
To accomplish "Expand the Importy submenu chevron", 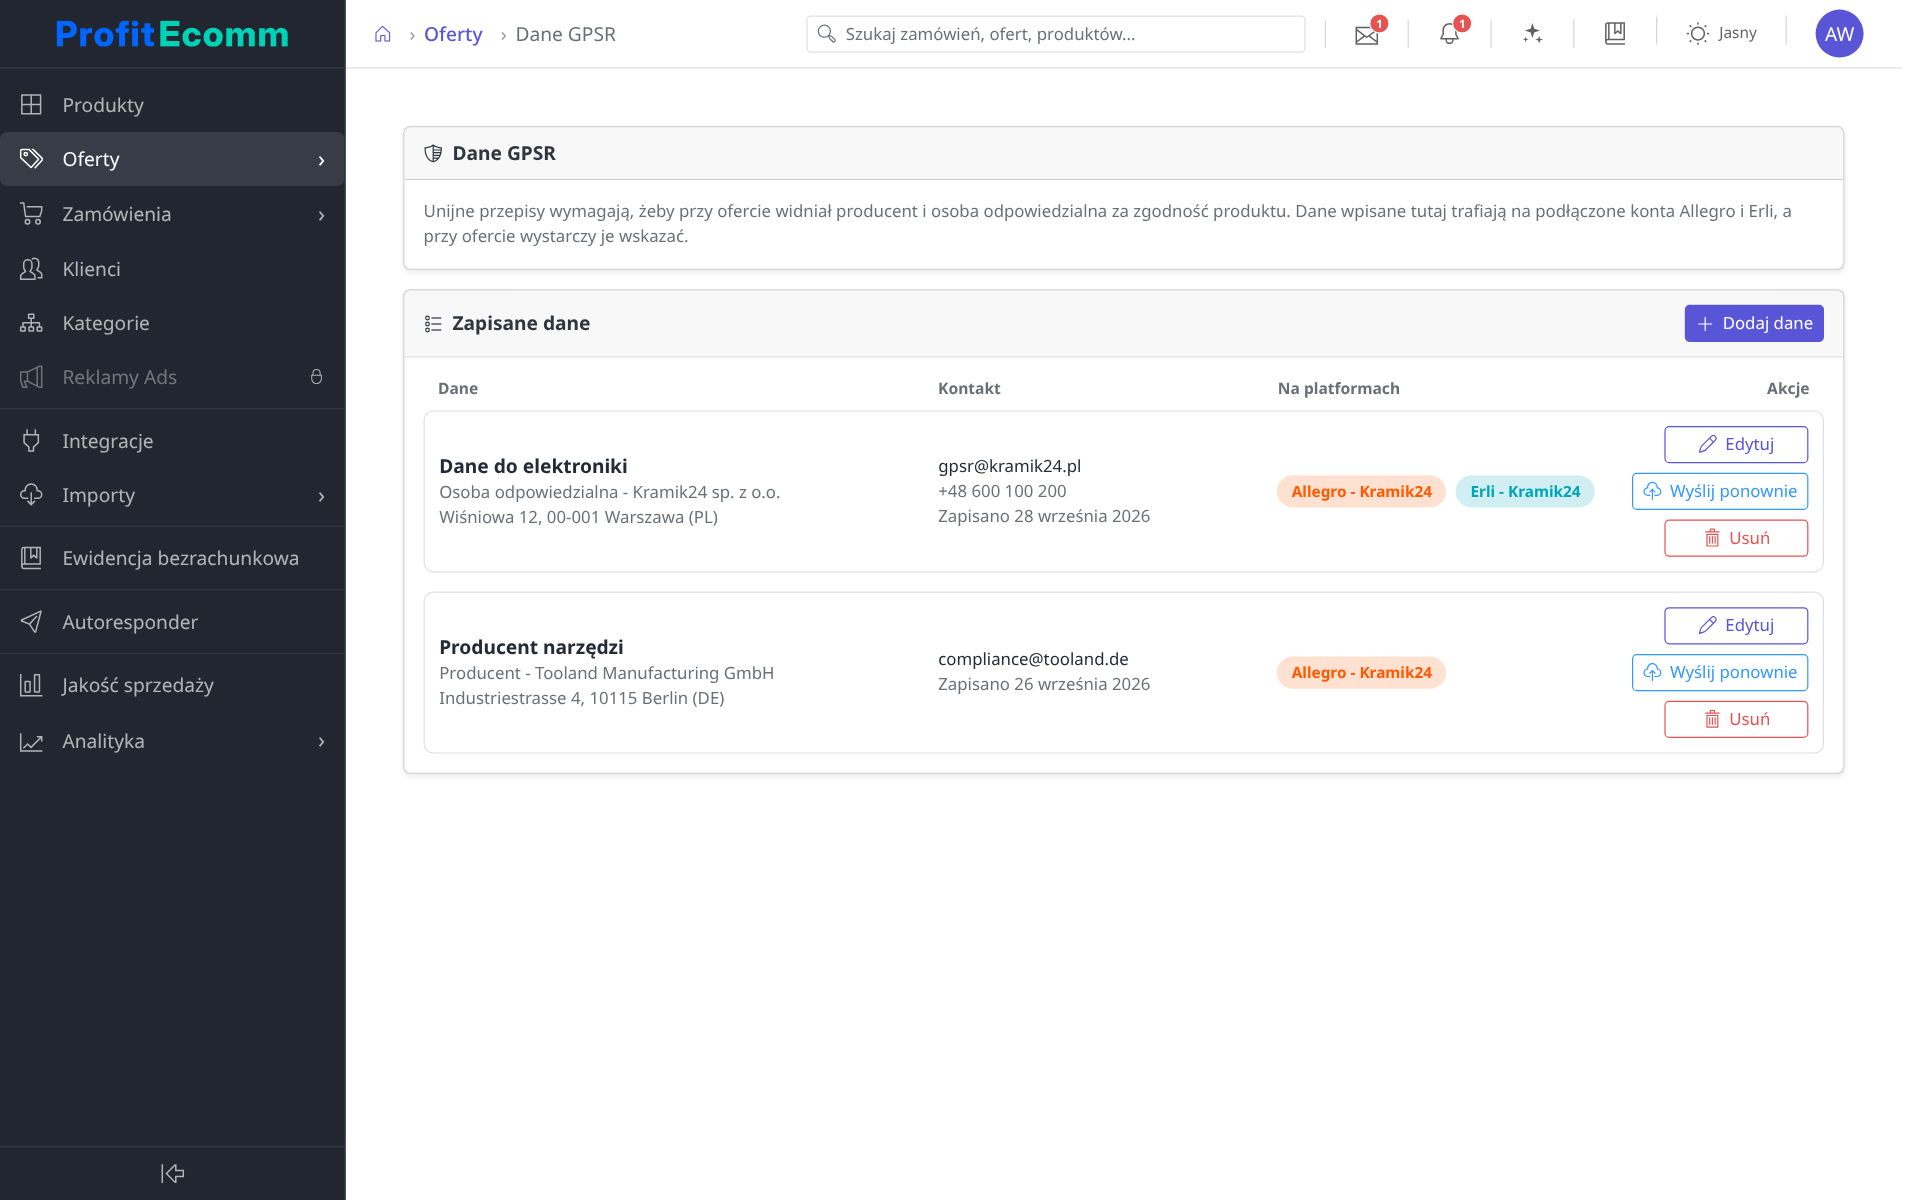I will [x=321, y=496].
